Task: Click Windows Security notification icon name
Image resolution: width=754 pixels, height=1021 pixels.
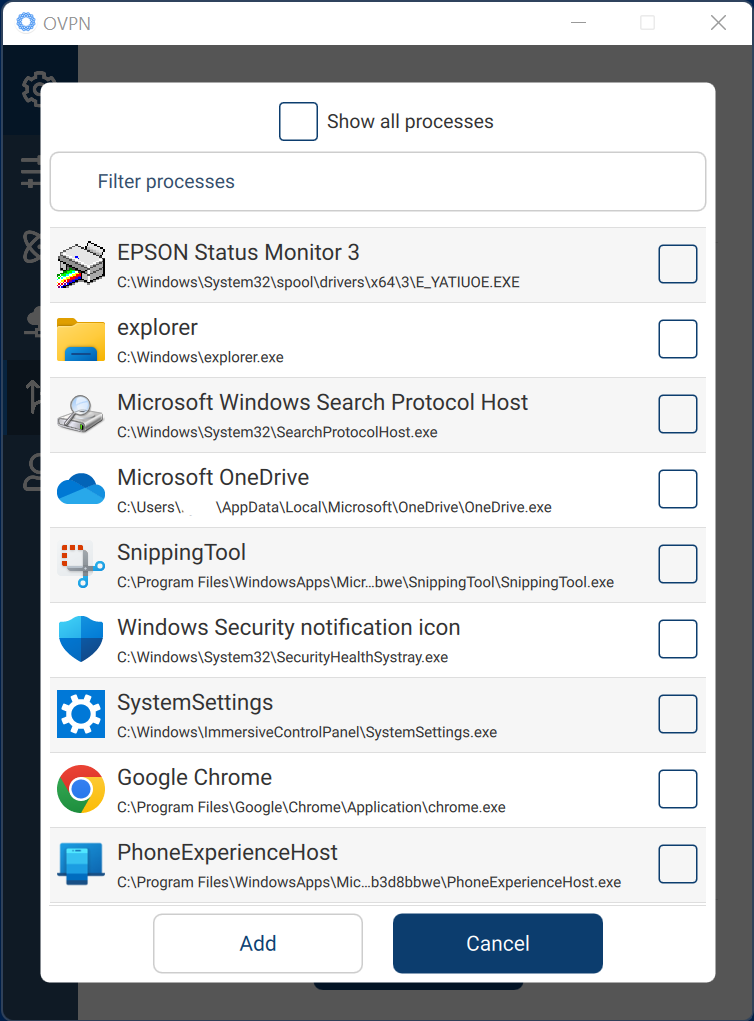Action: click(x=288, y=628)
